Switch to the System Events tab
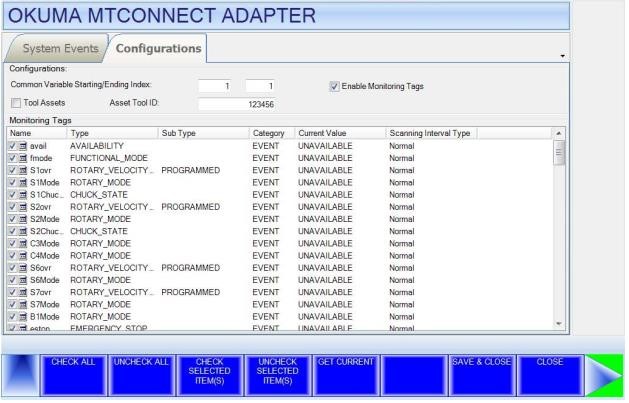Screen dimensions: 629x403 pos(57,49)
